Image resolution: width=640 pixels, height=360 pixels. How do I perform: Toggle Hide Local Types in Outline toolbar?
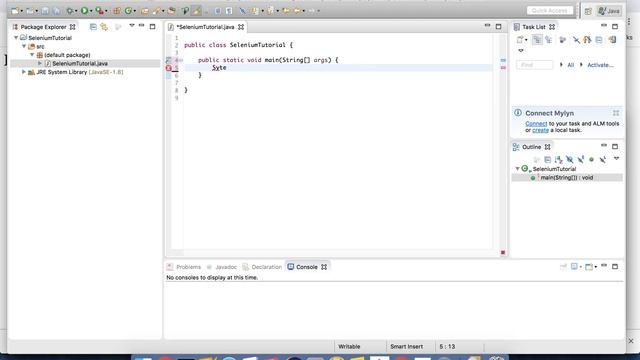click(602, 160)
